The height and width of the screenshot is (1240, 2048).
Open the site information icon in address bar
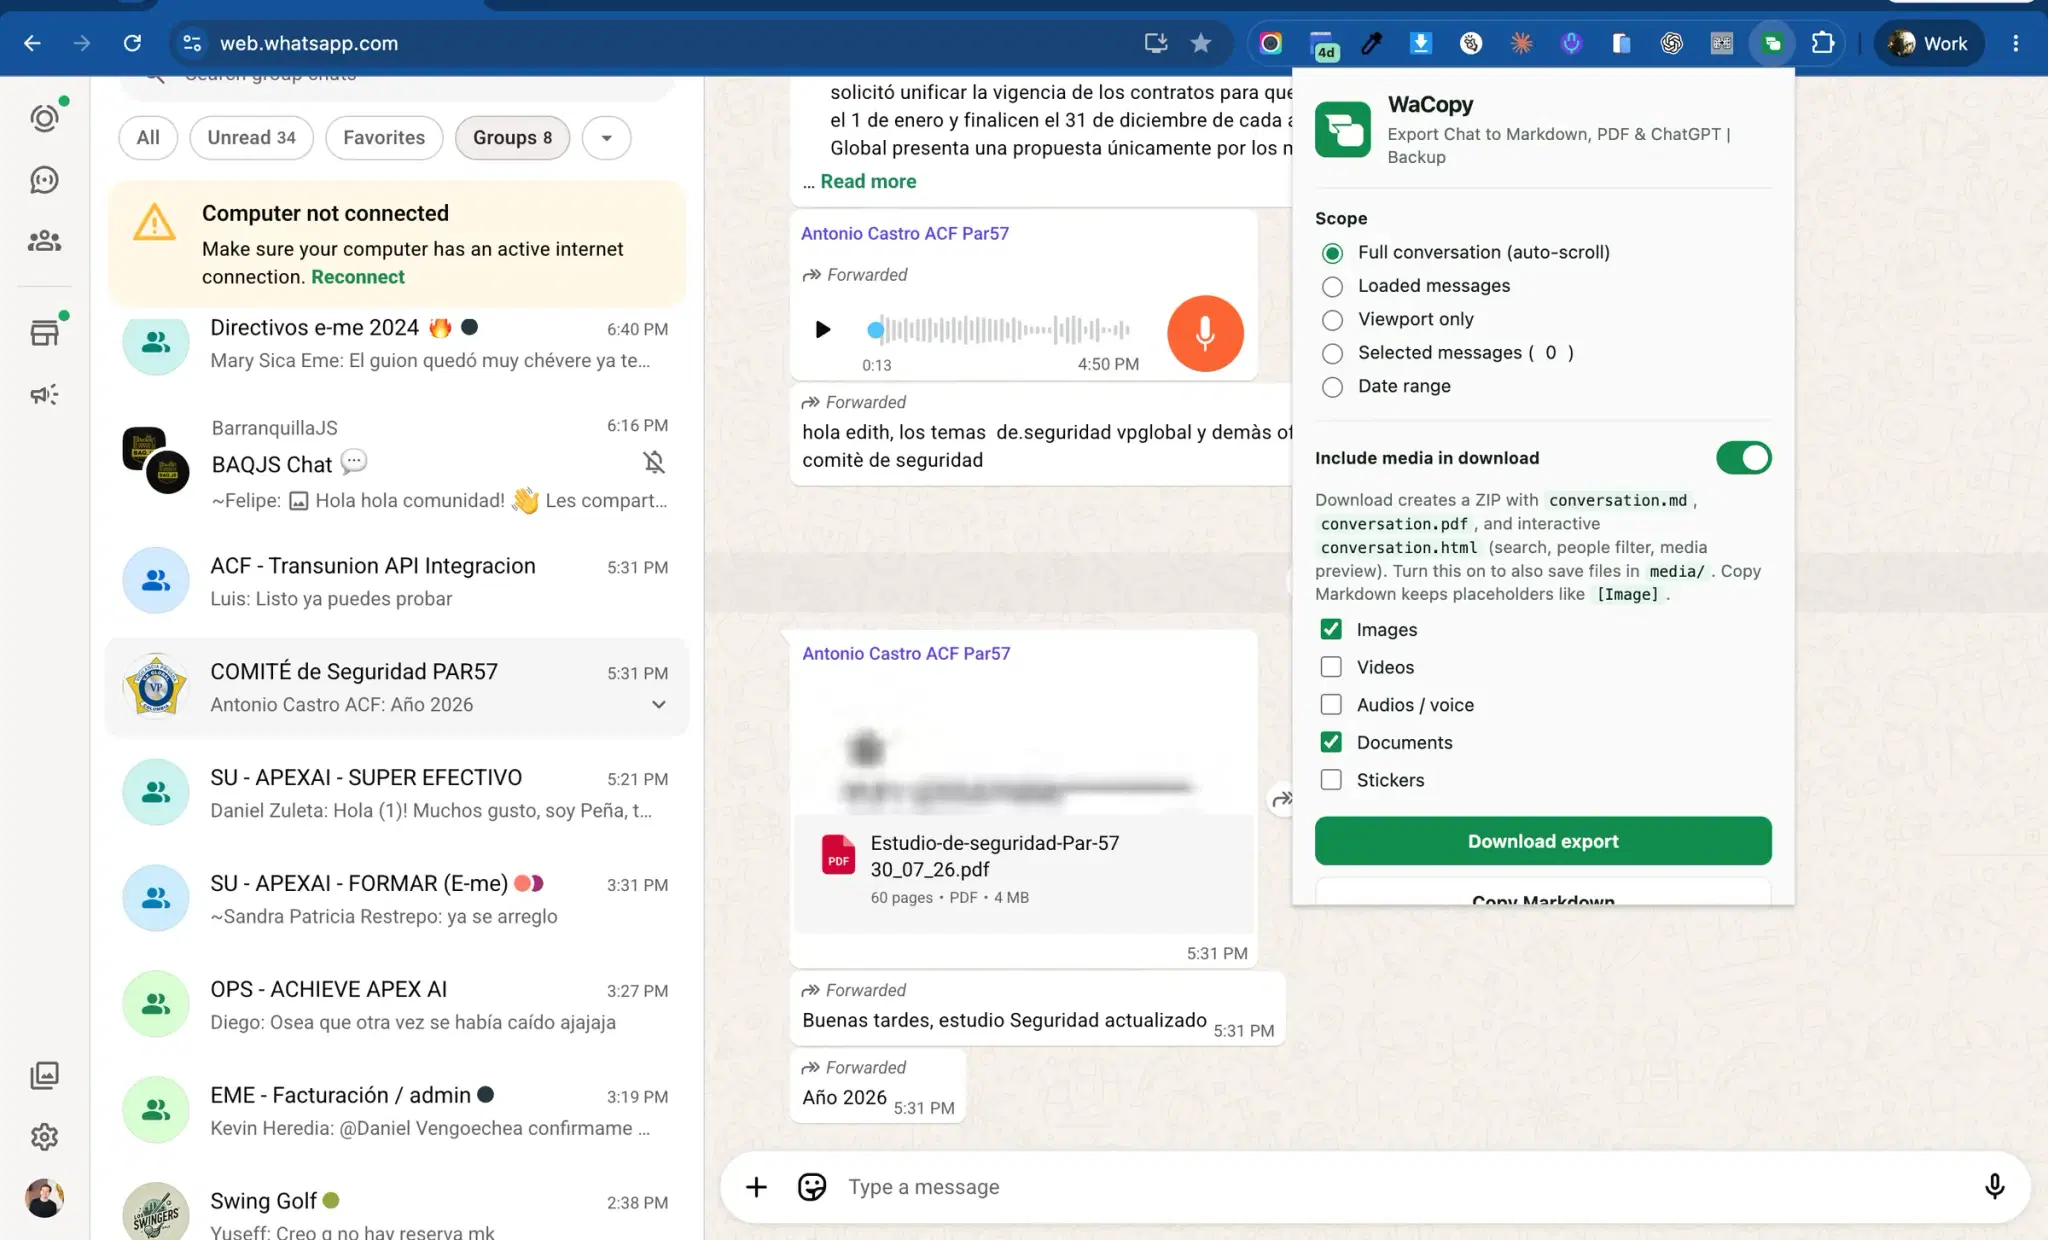(192, 43)
